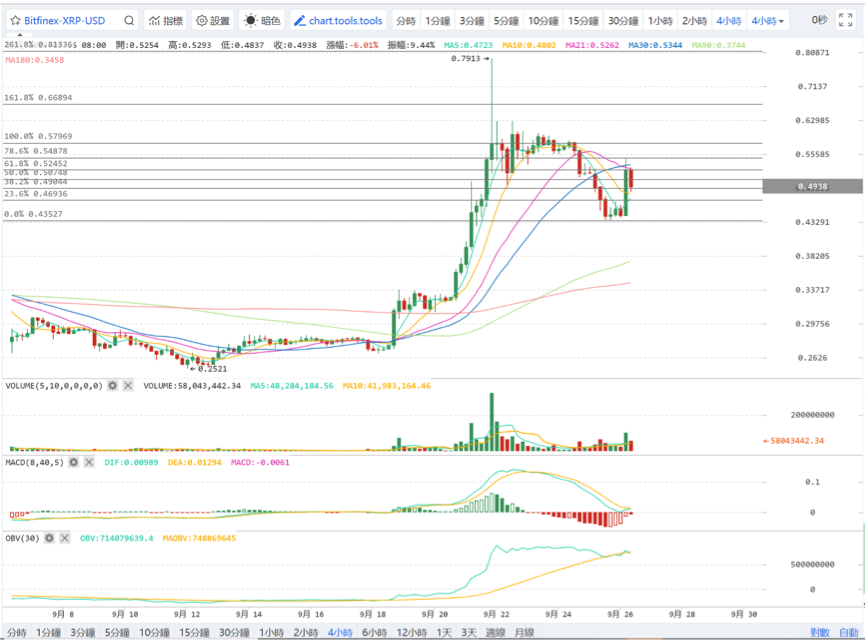Remove the VOLUME indicator panel
Viewport: 866px width, 640px height.
[x=128, y=385]
